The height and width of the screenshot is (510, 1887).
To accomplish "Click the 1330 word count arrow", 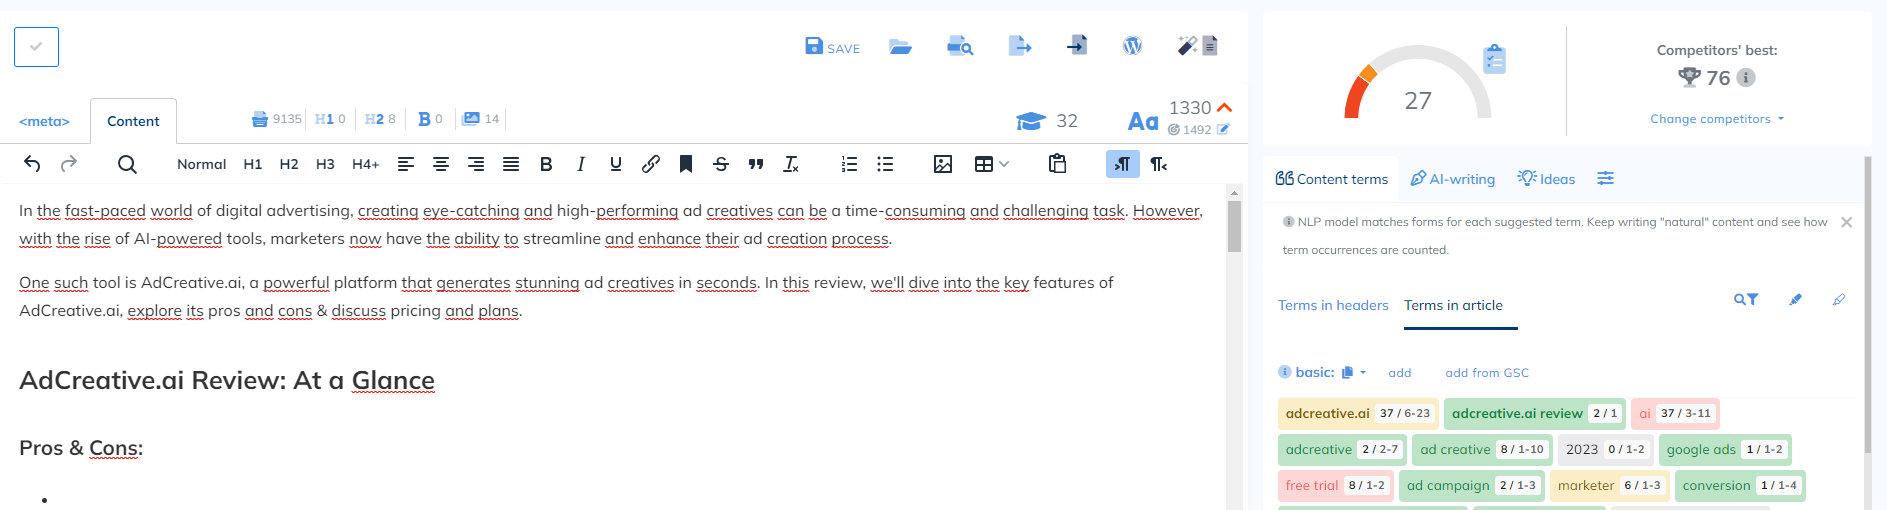I will click(x=1225, y=107).
